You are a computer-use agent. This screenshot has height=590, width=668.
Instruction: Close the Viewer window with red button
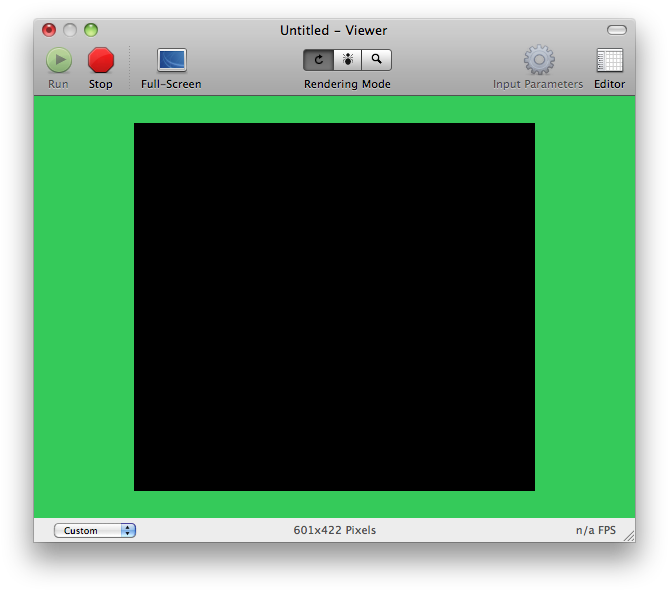tap(49, 30)
